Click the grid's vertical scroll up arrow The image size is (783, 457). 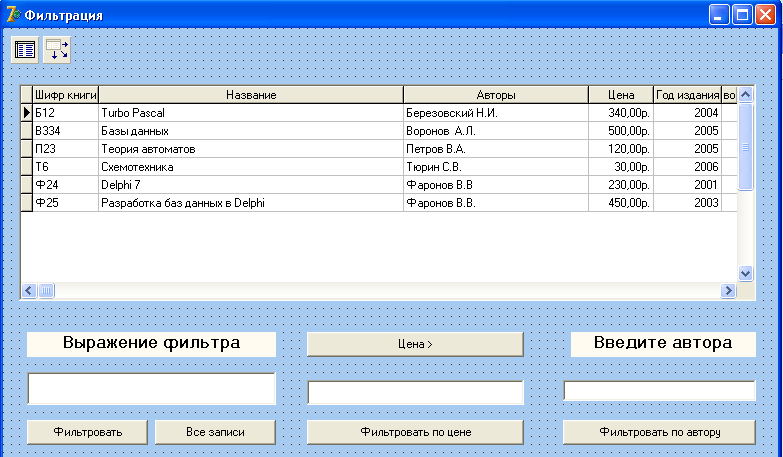(x=745, y=94)
